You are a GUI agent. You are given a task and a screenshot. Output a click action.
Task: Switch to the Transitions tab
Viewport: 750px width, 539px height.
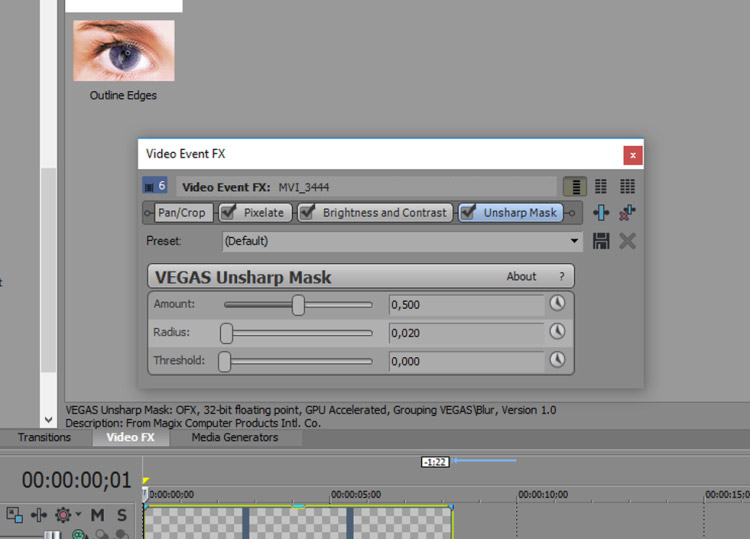tap(44, 438)
